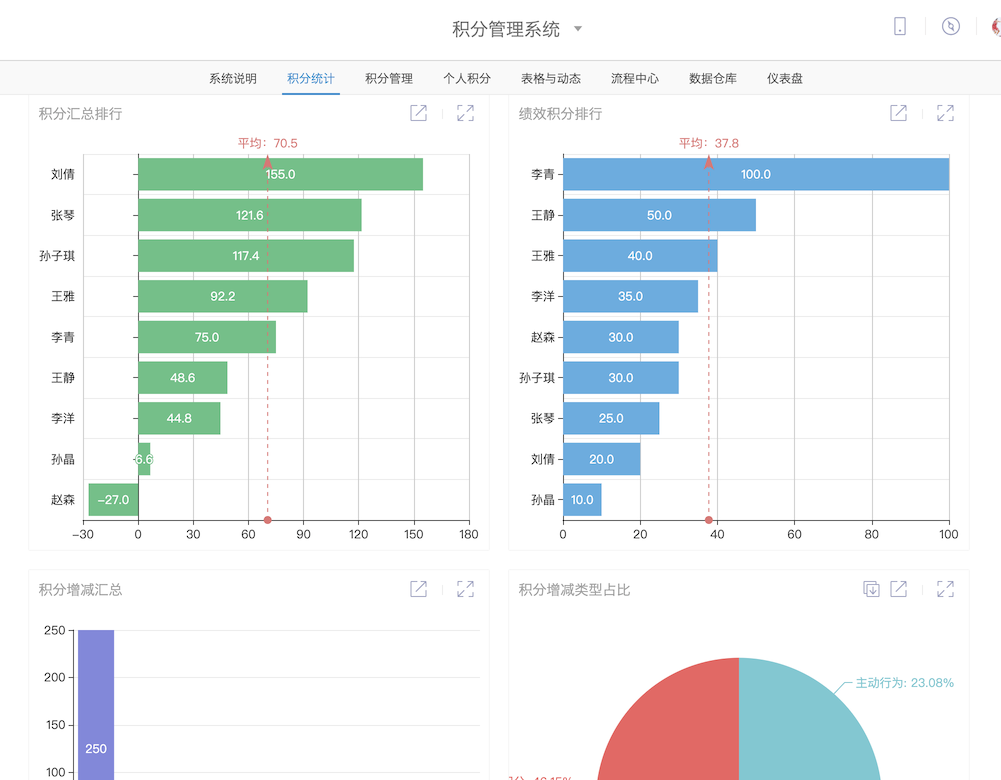Click blue bar 40.0 for 王雅

tap(640, 255)
